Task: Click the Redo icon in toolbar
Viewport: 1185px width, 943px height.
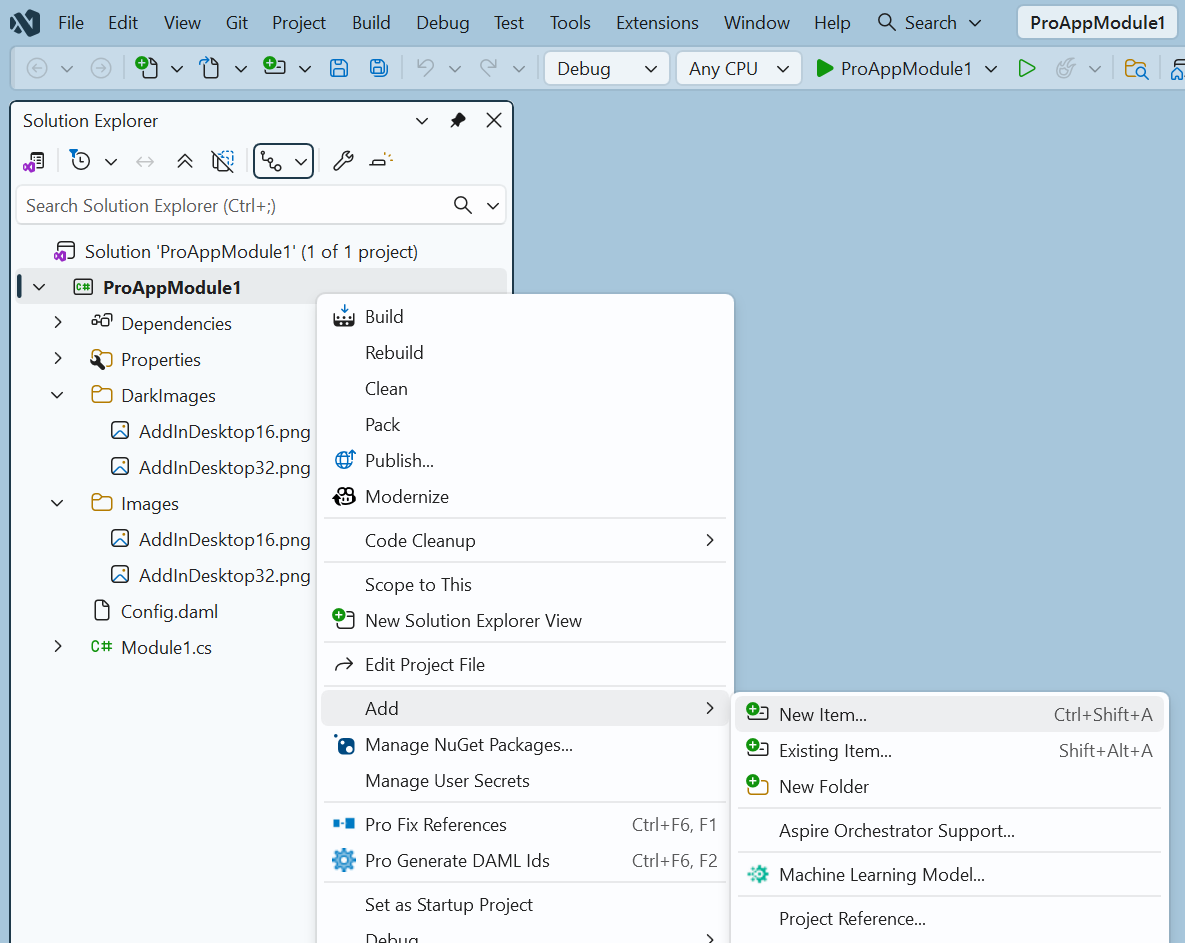Action: (x=489, y=68)
